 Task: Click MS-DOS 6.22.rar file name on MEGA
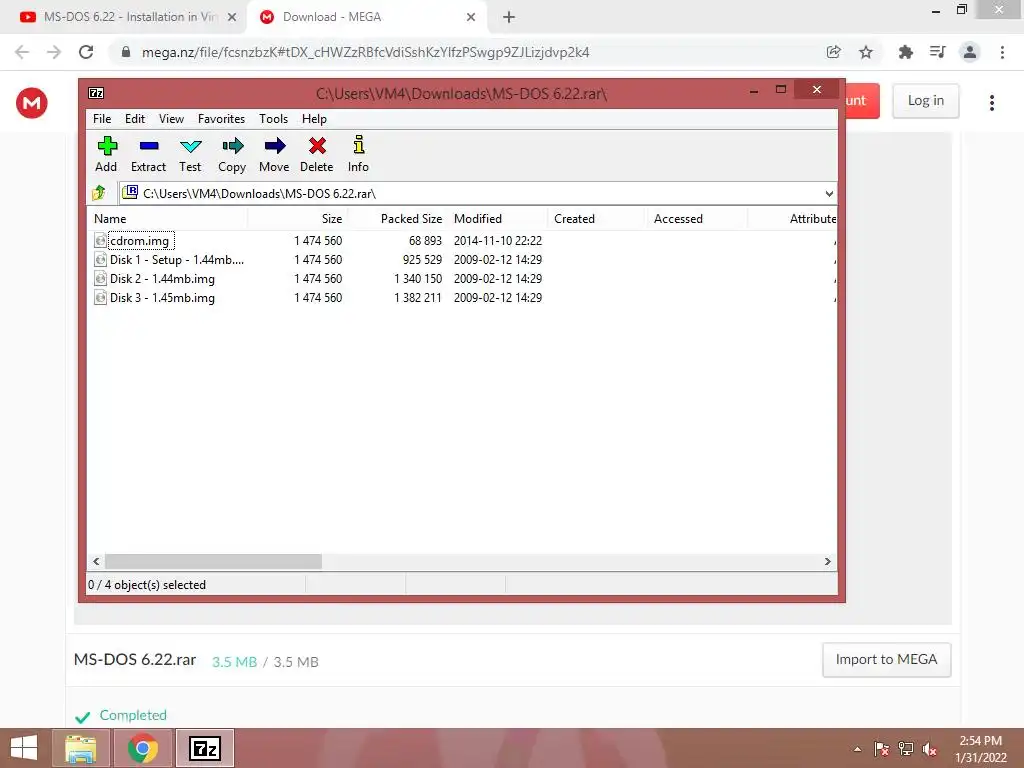[x=135, y=660]
